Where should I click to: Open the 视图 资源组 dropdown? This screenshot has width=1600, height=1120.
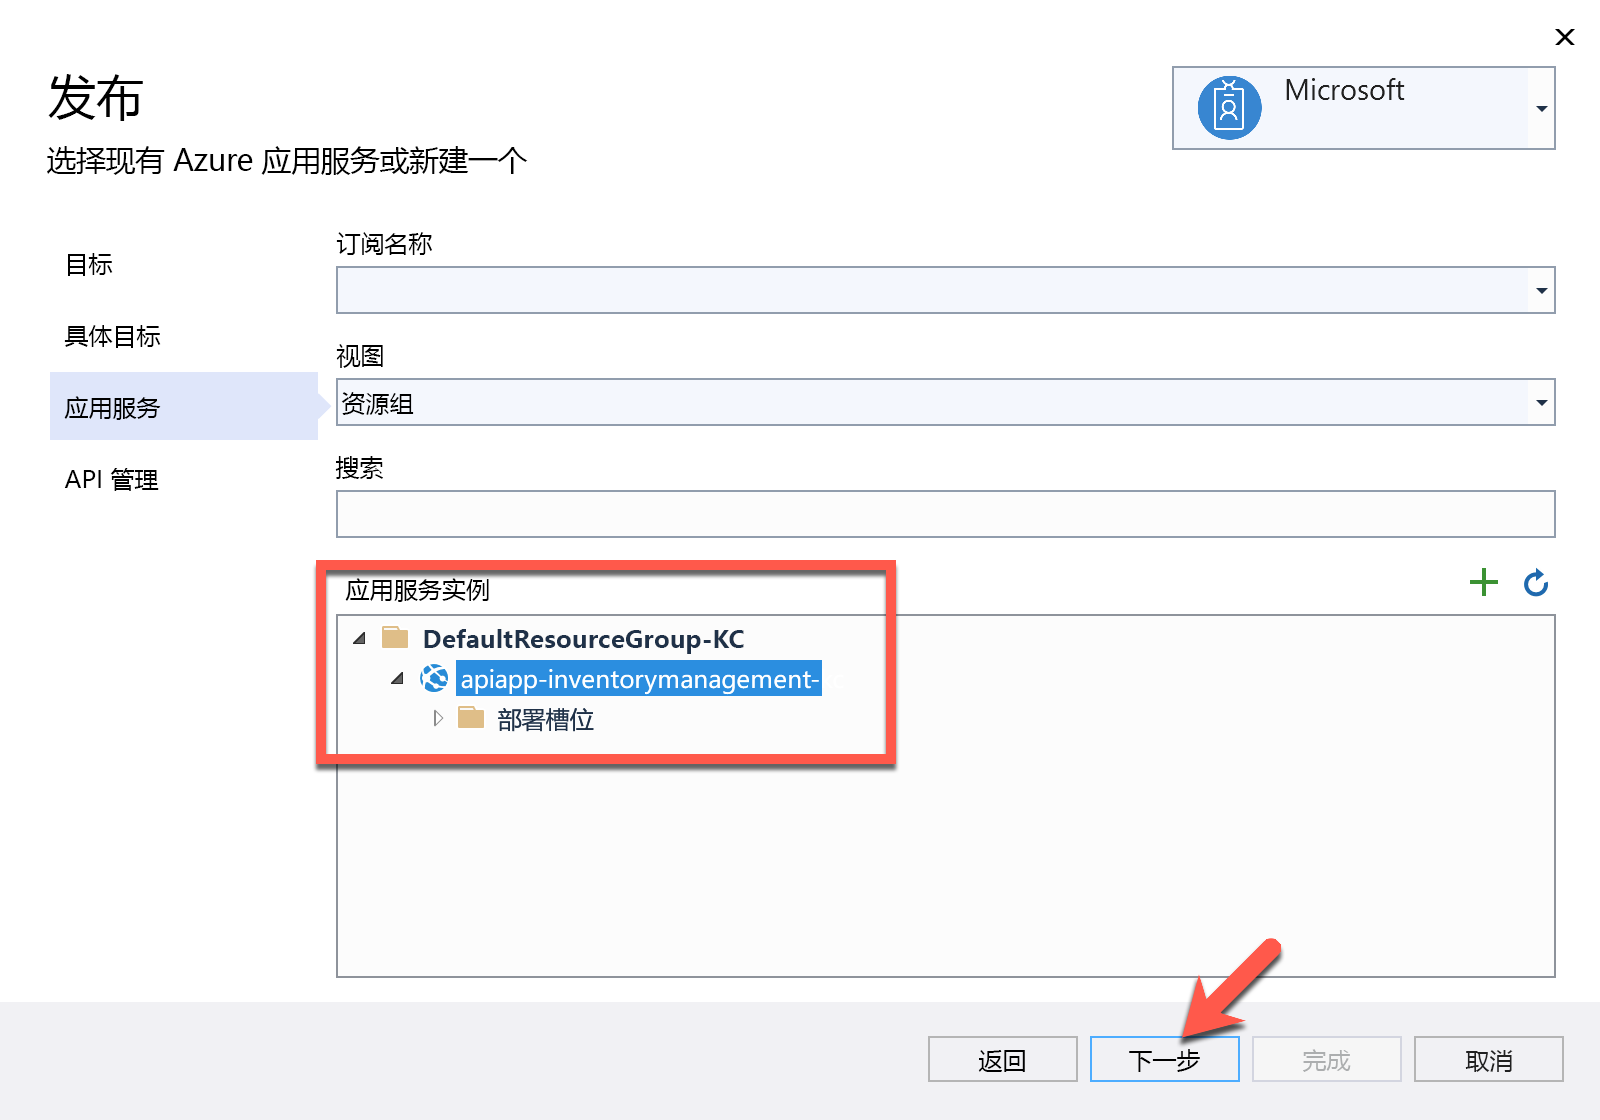coord(1541,402)
